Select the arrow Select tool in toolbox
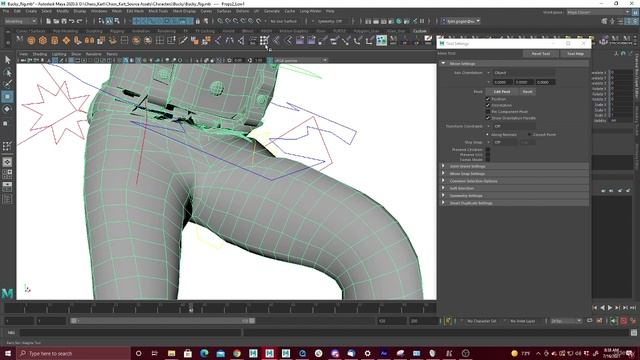Viewport: 640px width, 360px height. (x=7, y=60)
